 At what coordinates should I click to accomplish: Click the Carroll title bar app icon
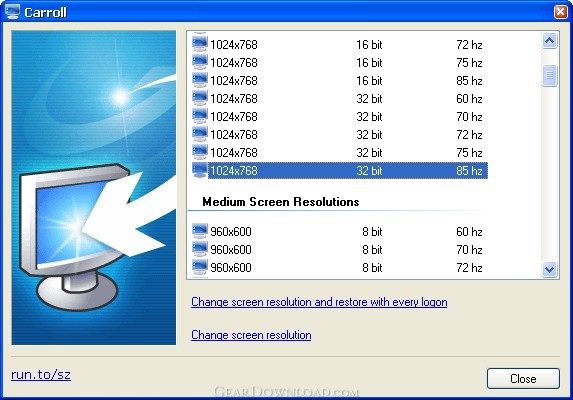tap(12, 12)
